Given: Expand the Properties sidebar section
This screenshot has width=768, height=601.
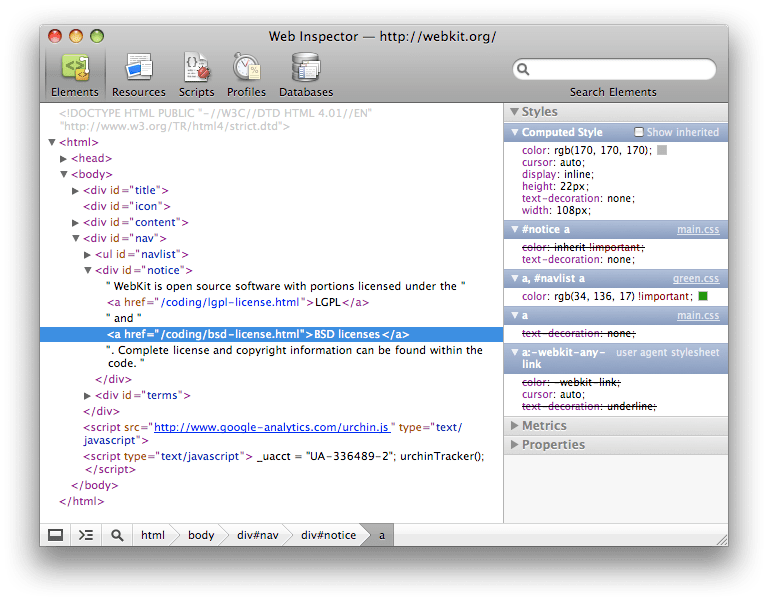Looking at the screenshot, I should coord(514,444).
